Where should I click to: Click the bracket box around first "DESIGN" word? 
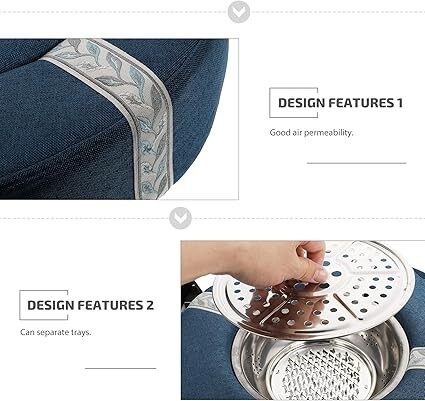point(293,103)
